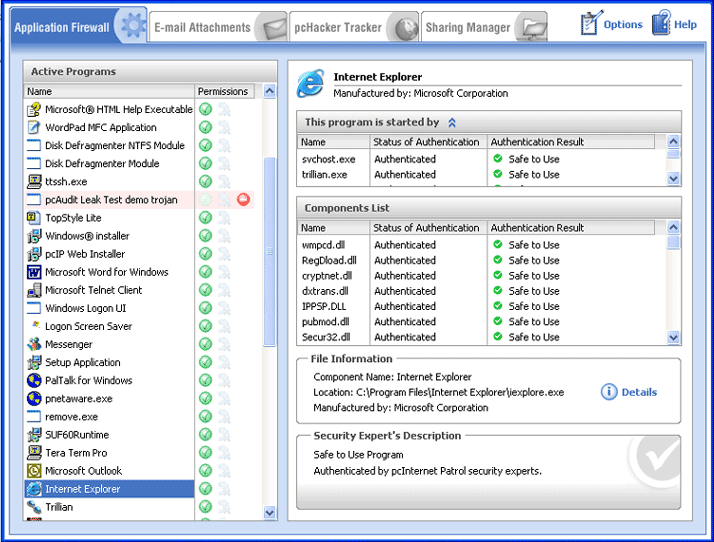The image size is (714, 542).
Task: Open the Application Firewall tab
Action: tap(78, 26)
